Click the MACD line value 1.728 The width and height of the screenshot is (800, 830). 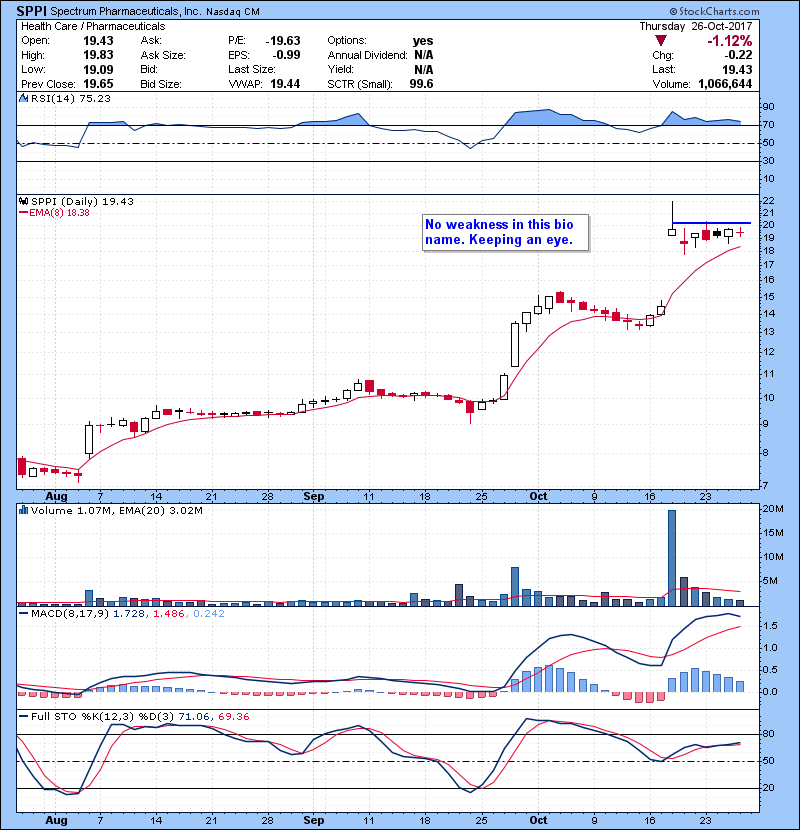[129, 614]
